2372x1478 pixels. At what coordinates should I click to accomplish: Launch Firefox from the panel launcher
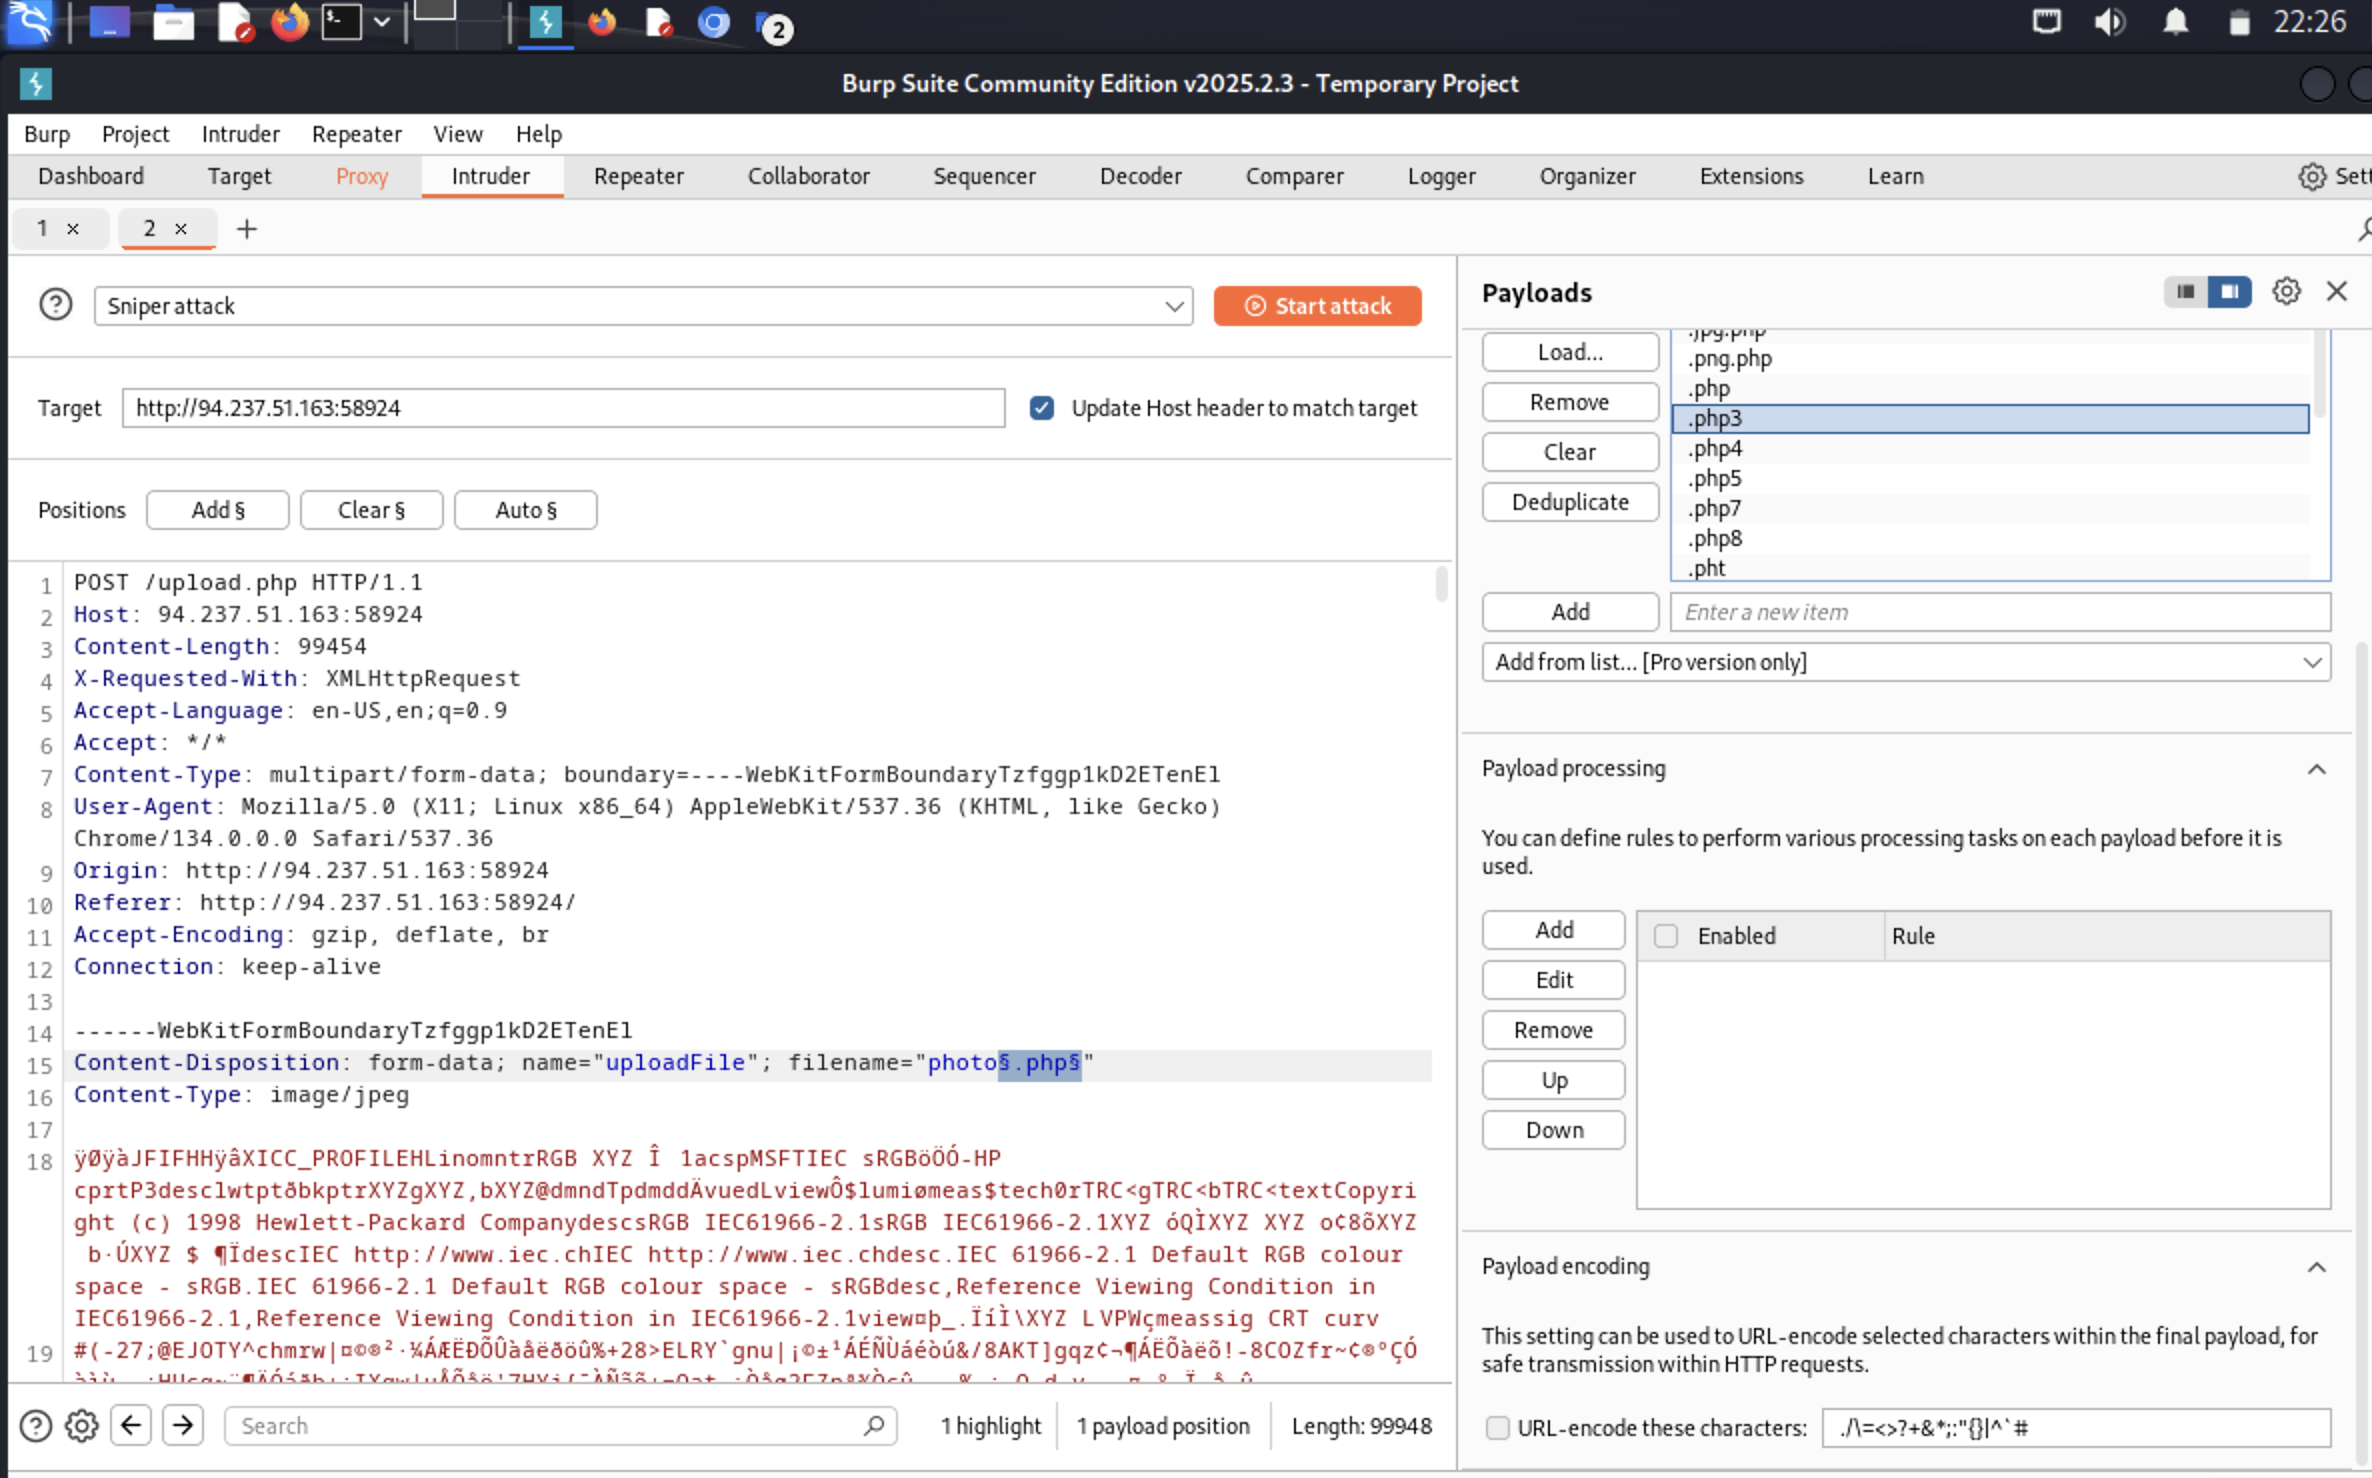coord(290,23)
